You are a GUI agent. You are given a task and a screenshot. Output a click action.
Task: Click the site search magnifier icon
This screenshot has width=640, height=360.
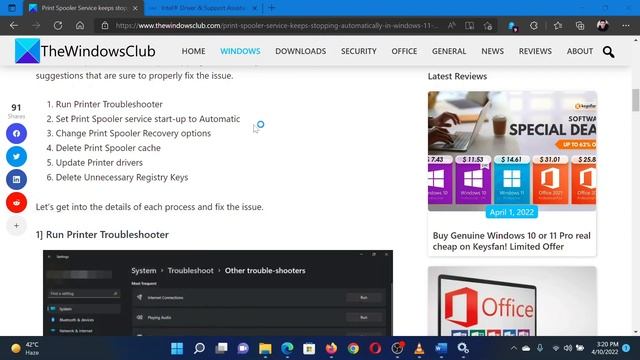pos(608,52)
